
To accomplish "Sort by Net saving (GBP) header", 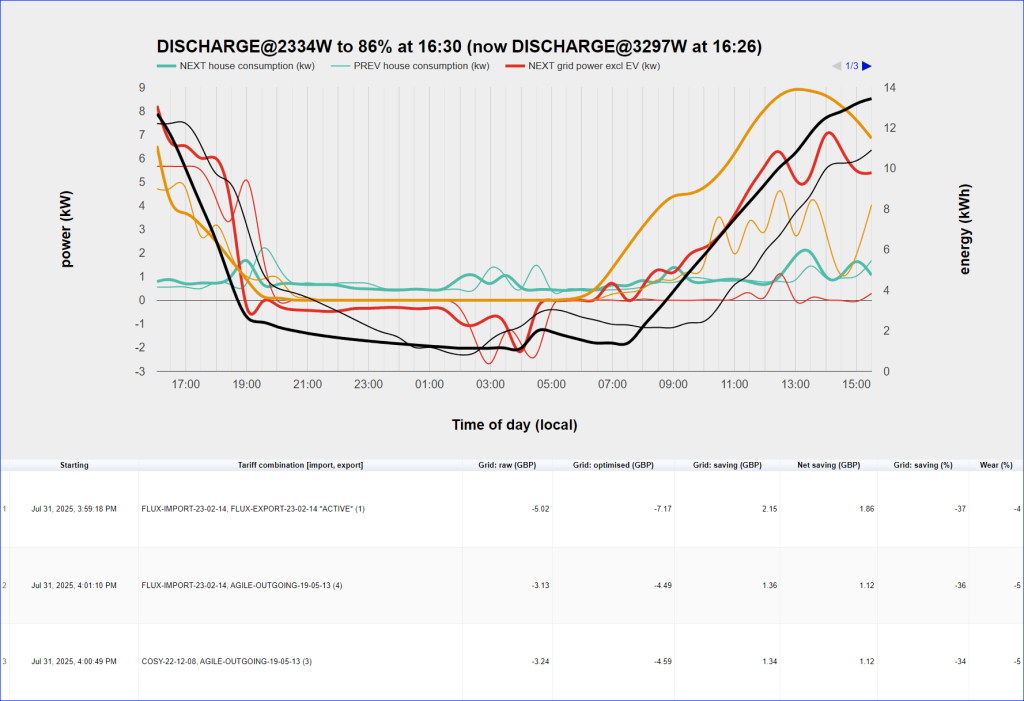I will coord(828,465).
